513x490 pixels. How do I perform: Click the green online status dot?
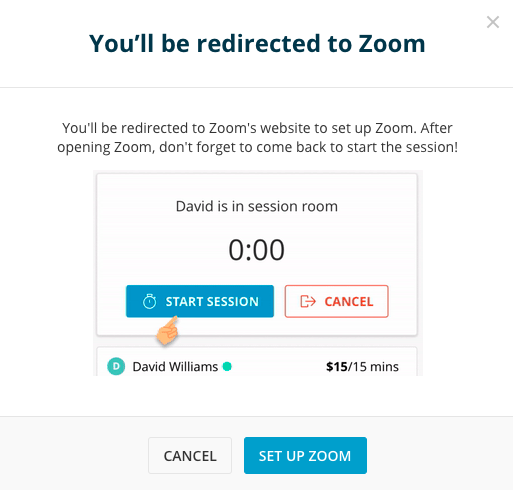[x=227, y=367]
